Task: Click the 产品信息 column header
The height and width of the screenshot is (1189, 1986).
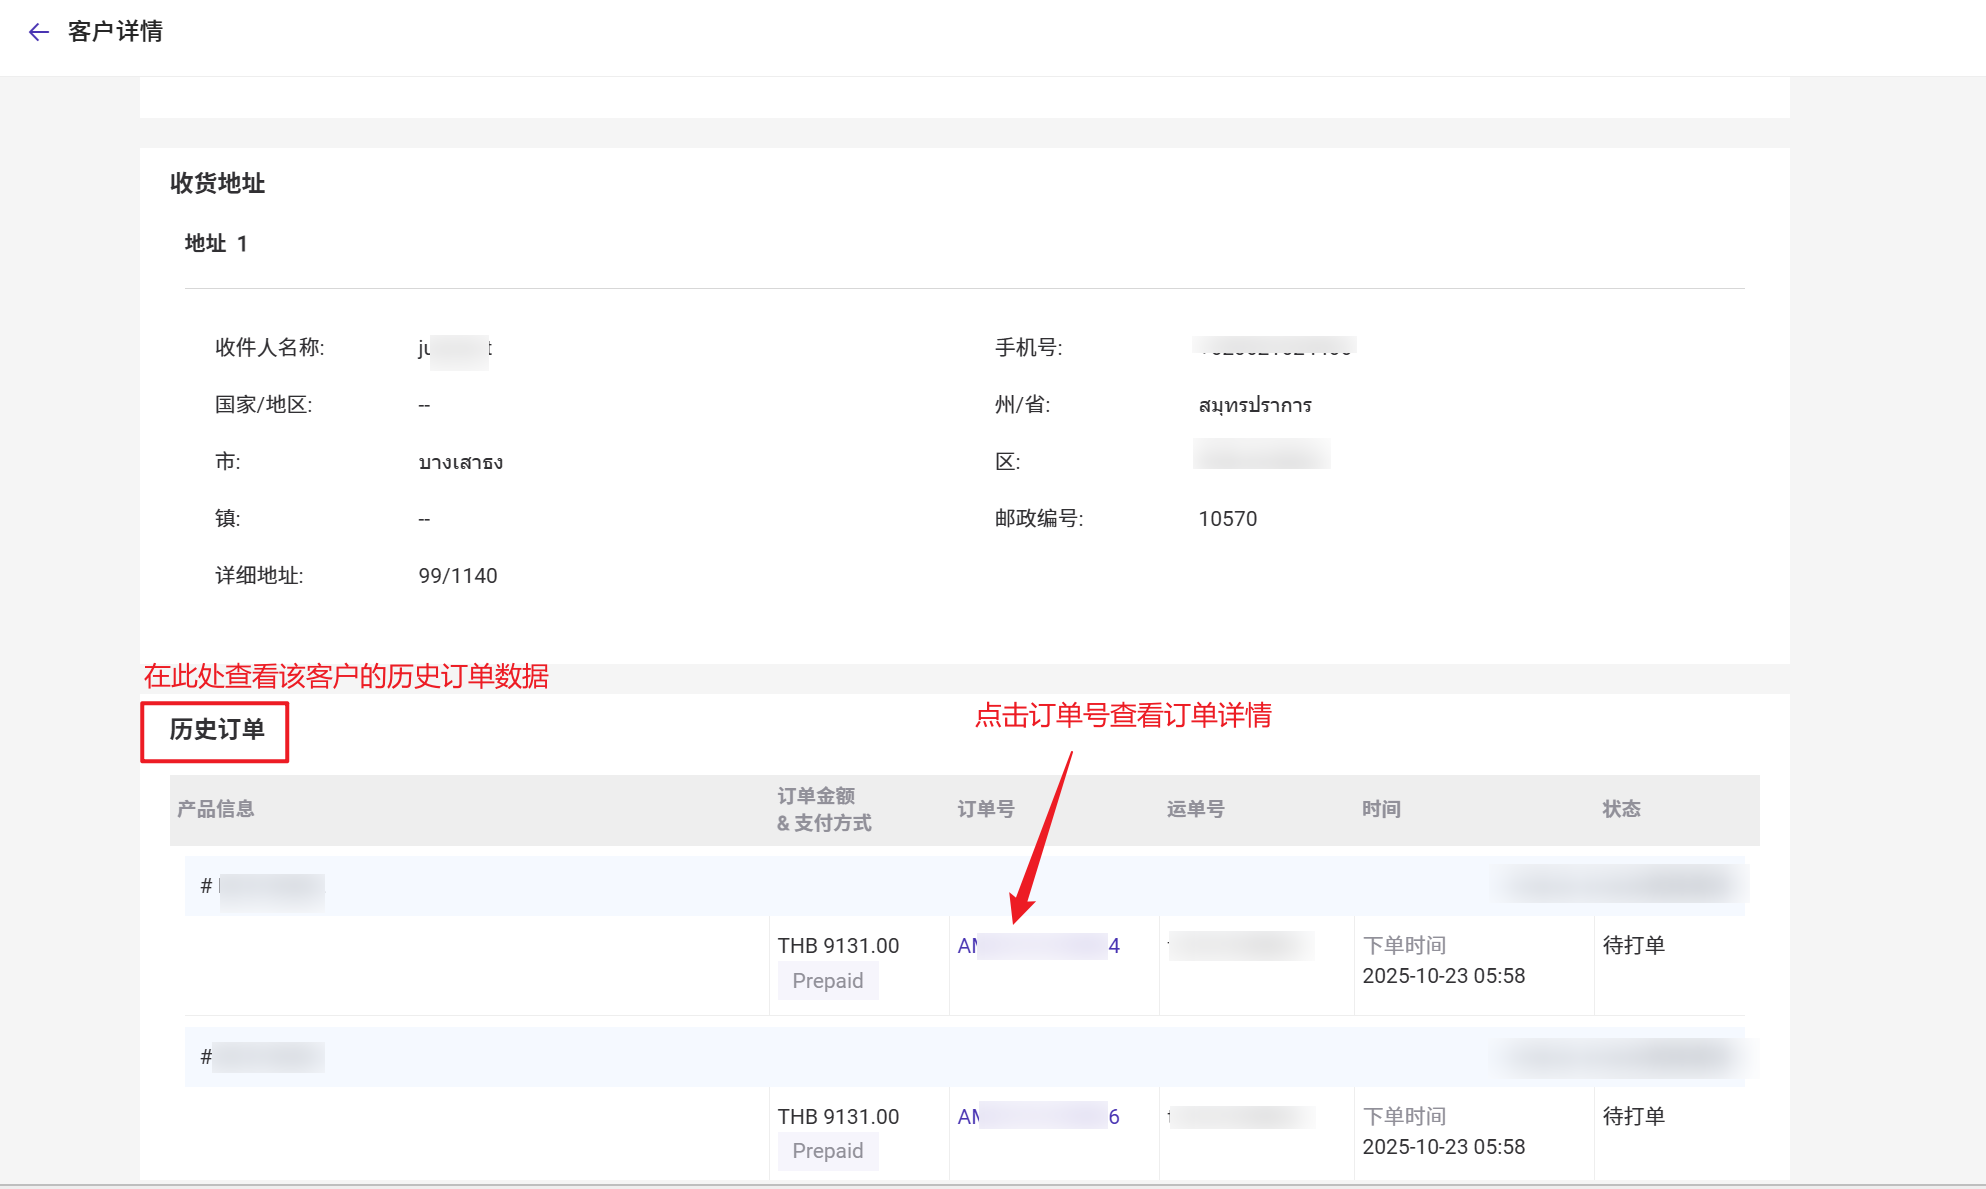Action: [216, 809]
